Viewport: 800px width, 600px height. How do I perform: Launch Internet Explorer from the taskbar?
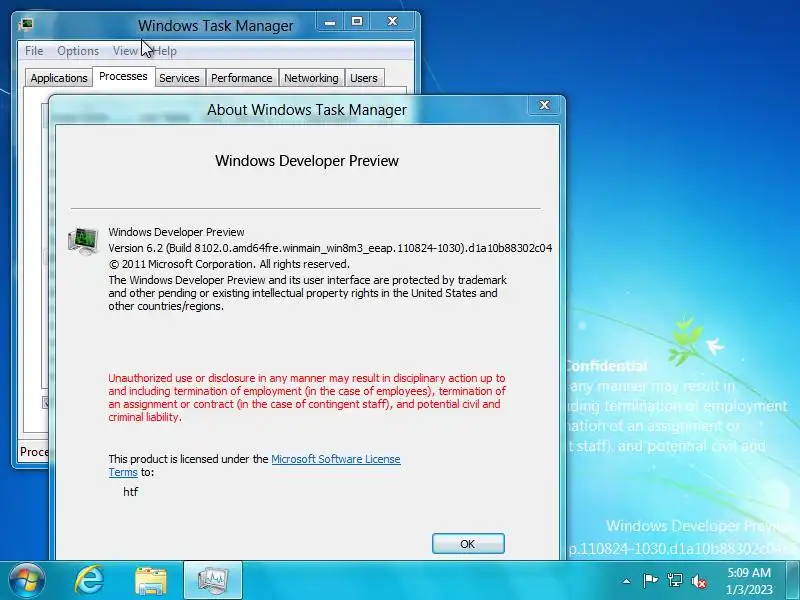tap(89, 580)
